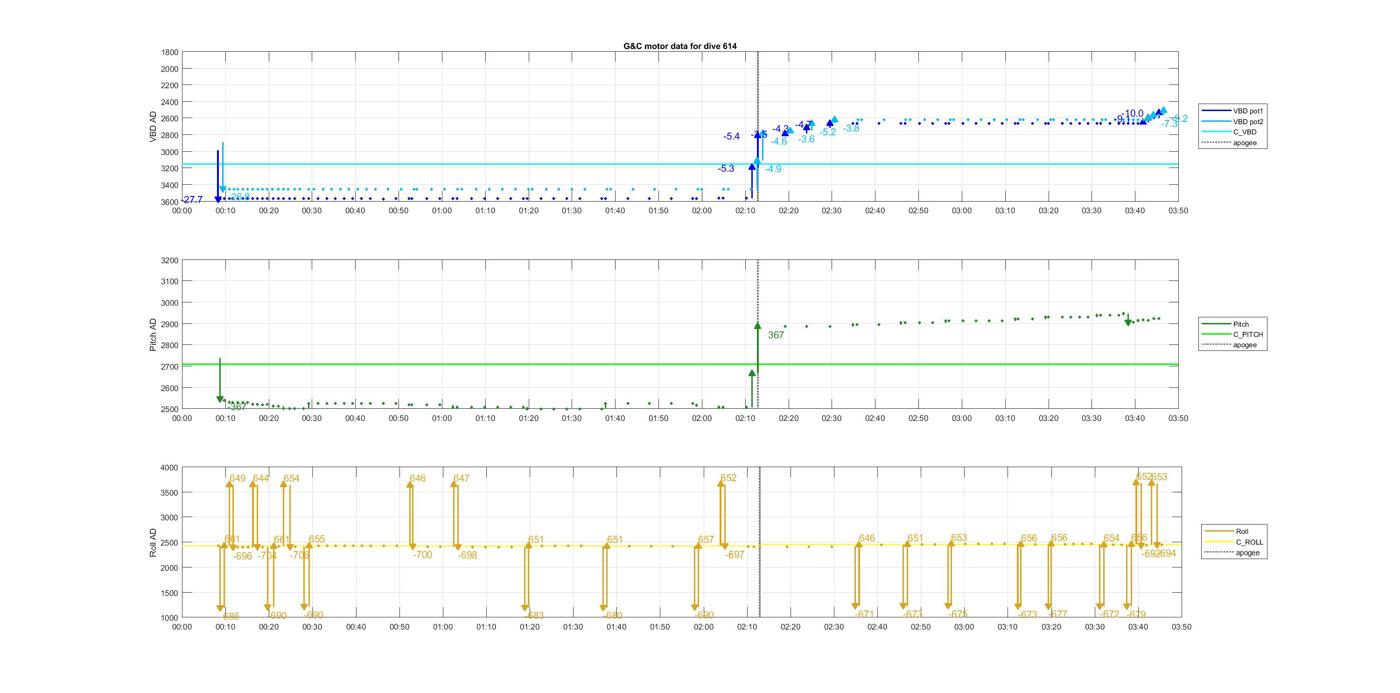Click the '-27.7' annotation in the VBD plot
This screenshot has width=1400, height=693.
(191, 200)
